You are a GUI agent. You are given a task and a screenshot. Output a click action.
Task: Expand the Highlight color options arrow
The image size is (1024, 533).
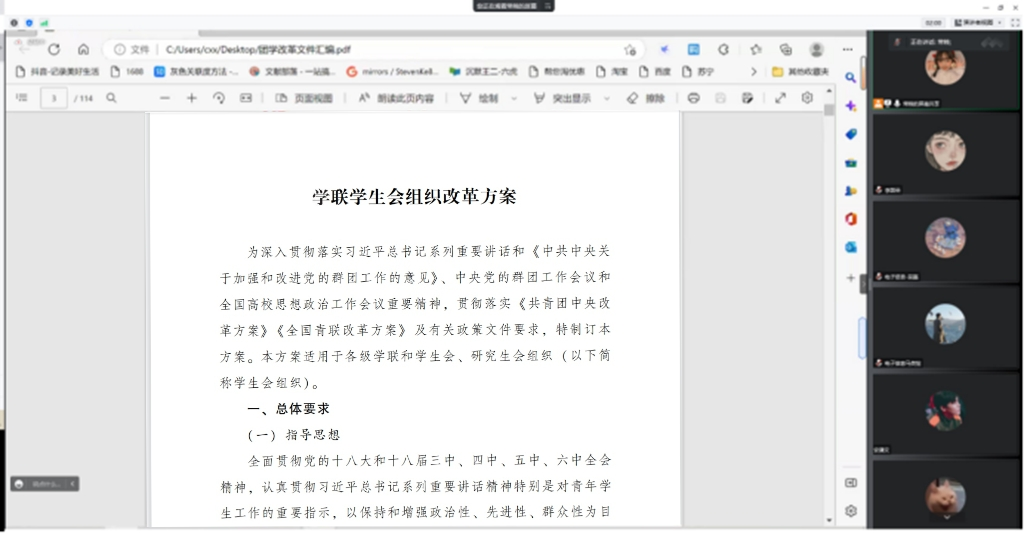(x=607, y=98)
